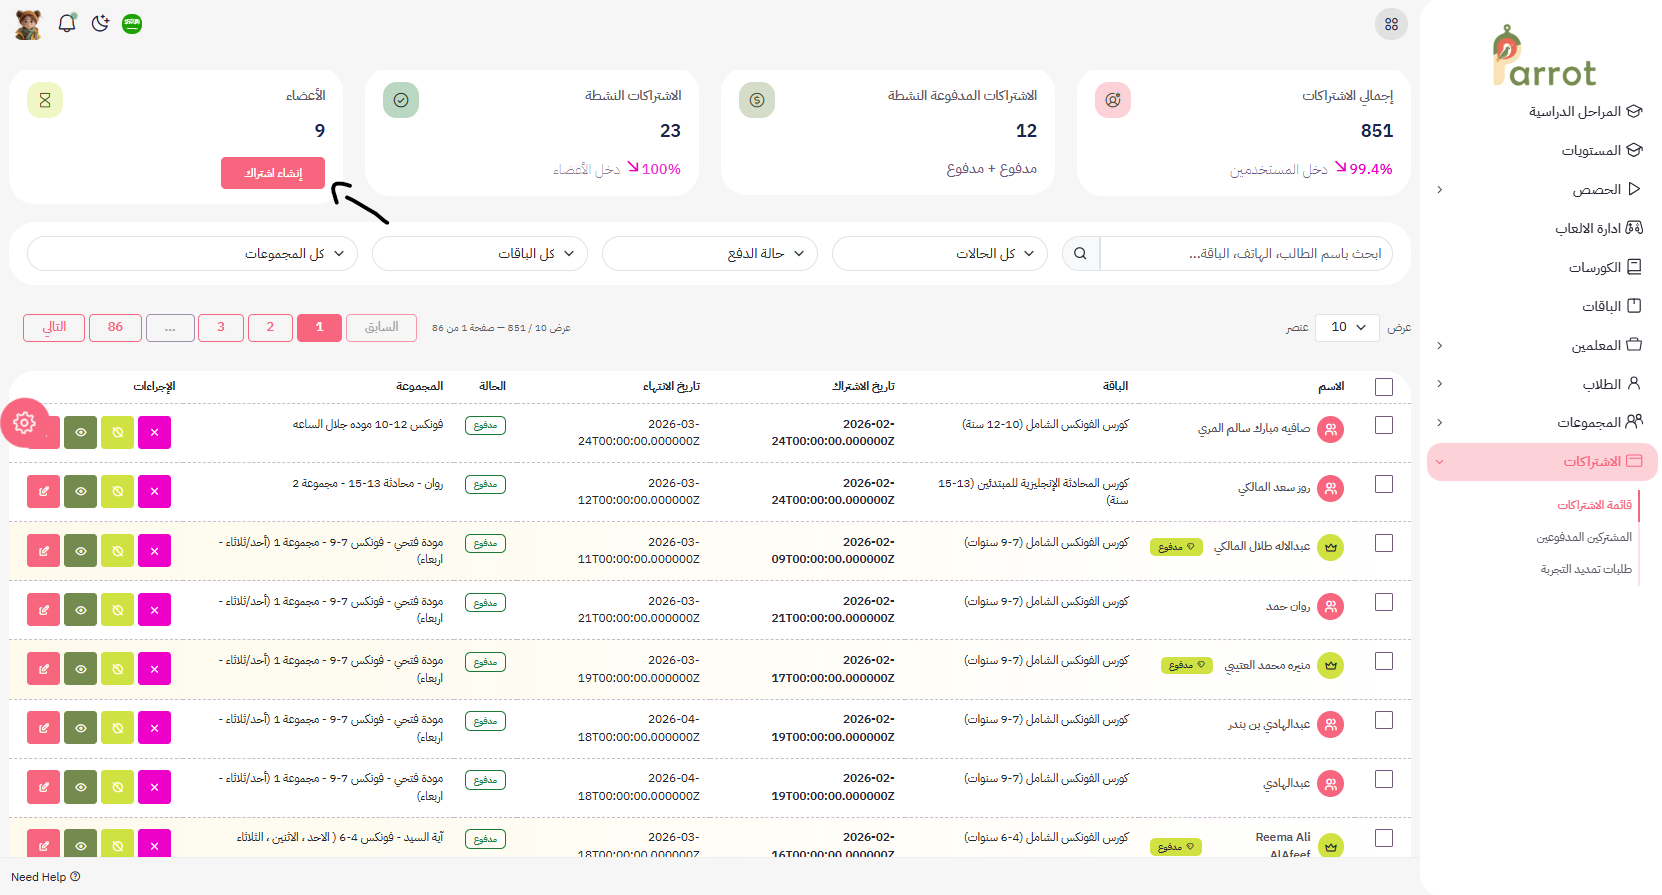Click the إنشاء اشتراك button

[x=273, y=173]
